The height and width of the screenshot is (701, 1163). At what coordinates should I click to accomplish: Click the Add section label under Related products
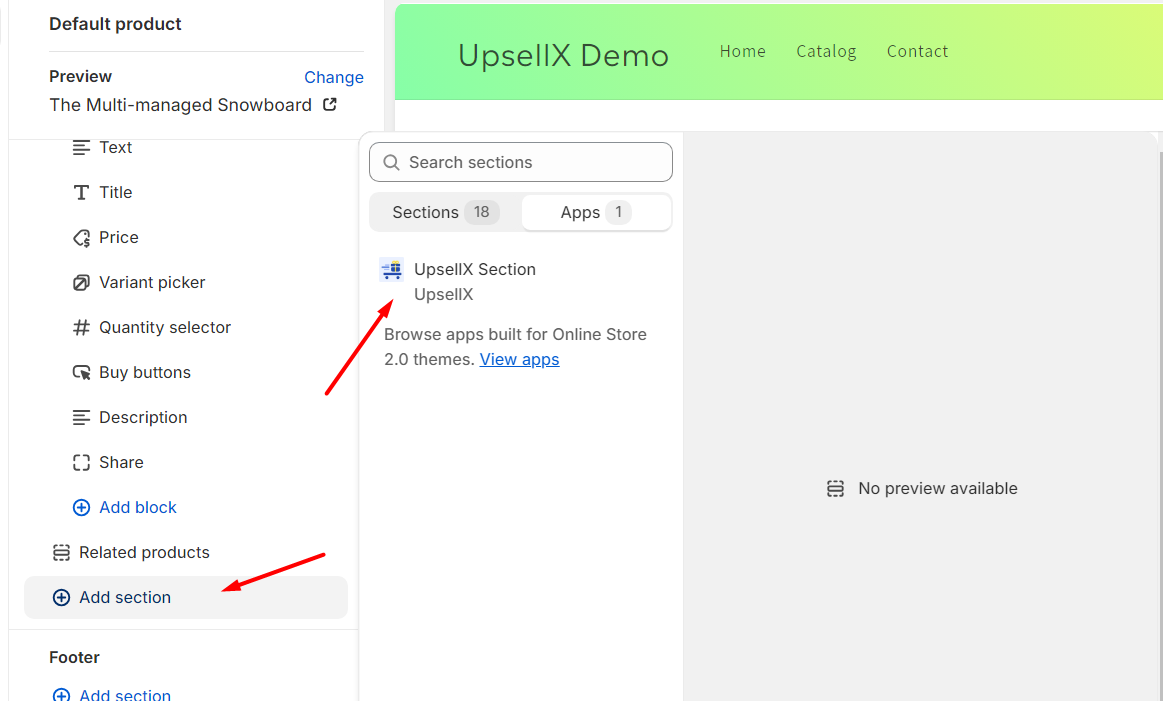coord(125,598)
